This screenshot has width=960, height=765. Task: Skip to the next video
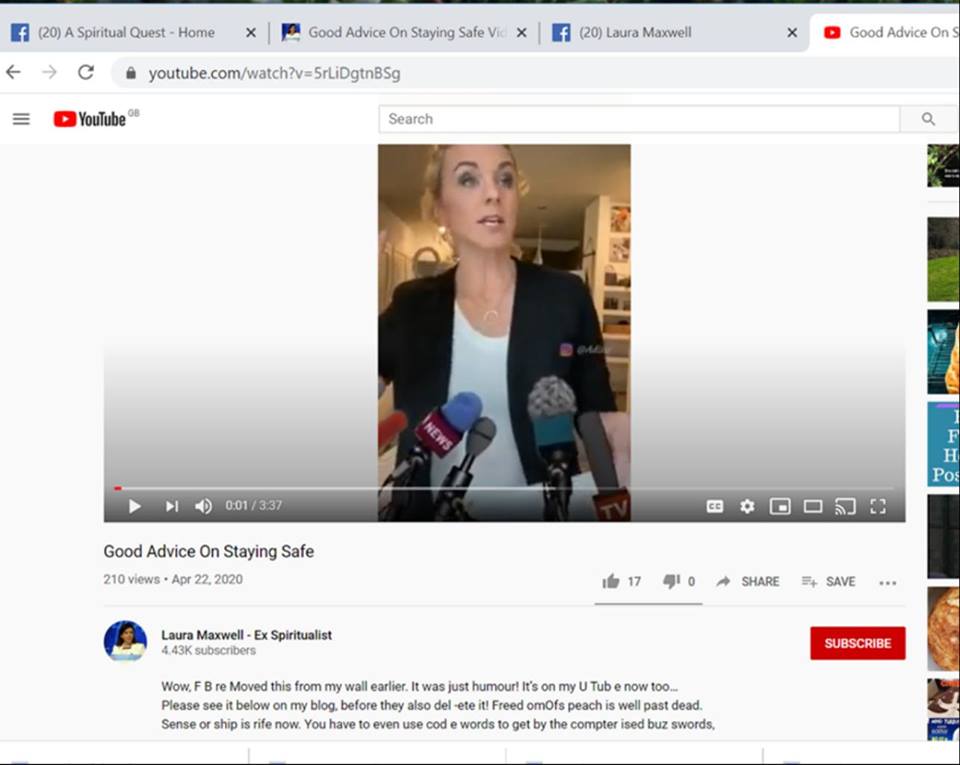171,506
